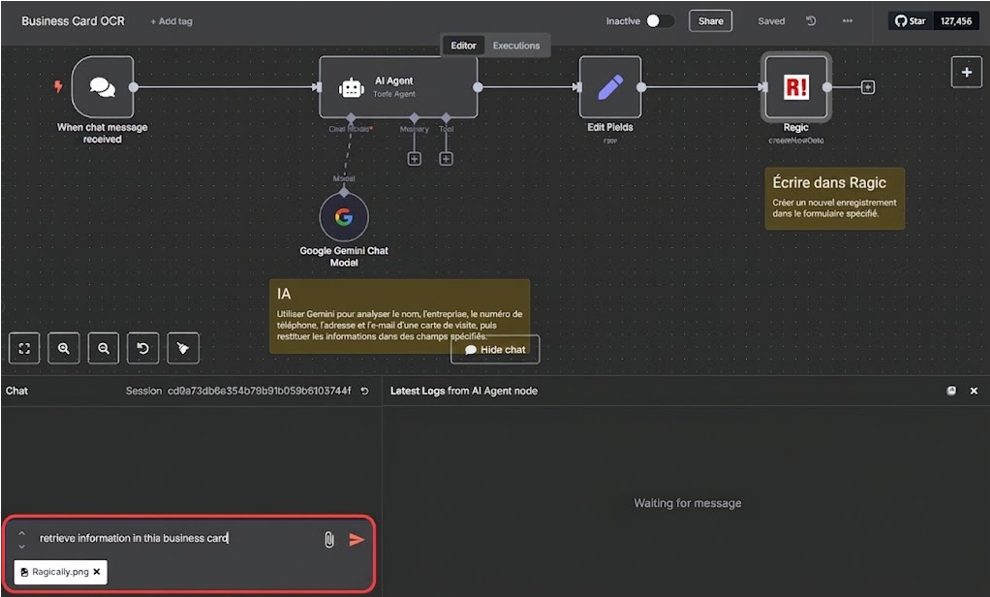Open the Google Gemini Chat Model node
990x597 pixels.
tap(343, 217)
